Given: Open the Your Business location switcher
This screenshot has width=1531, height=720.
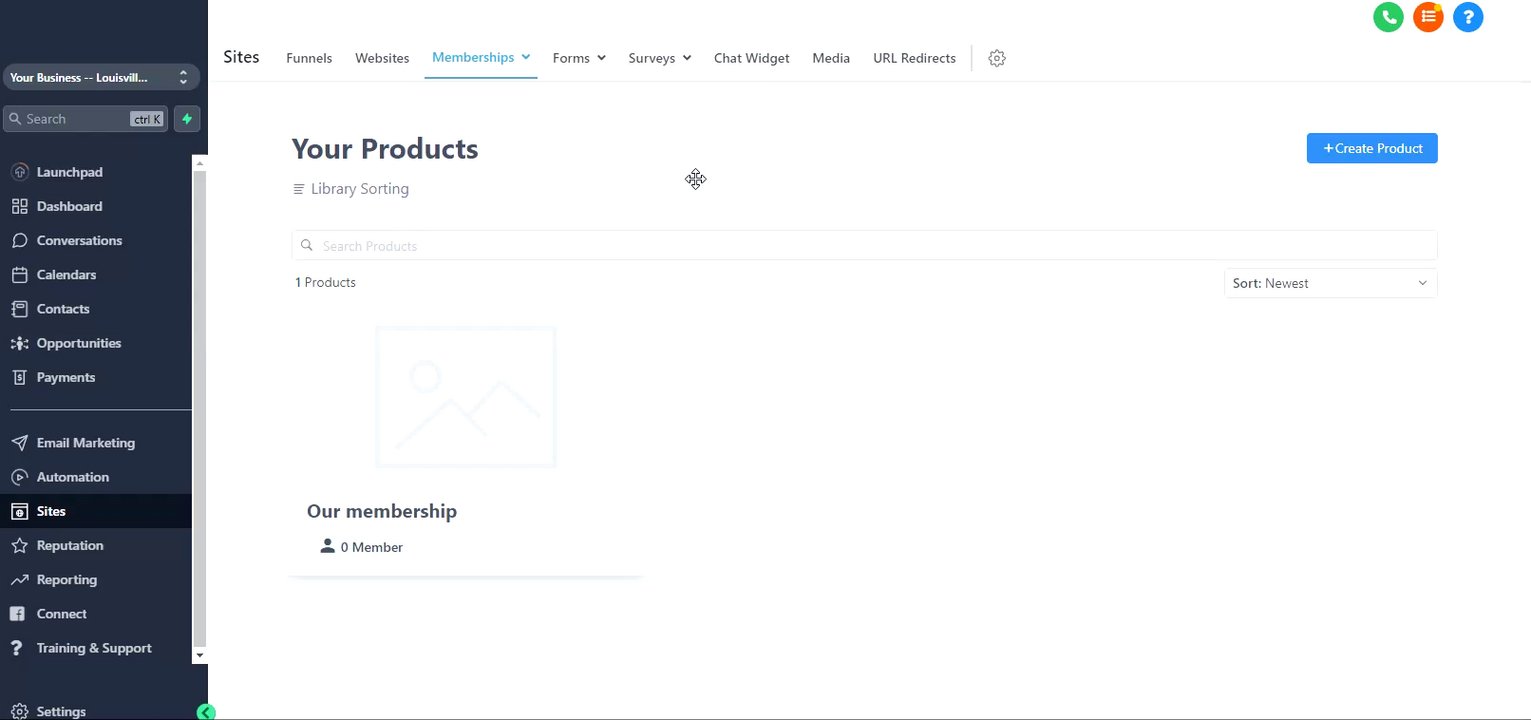Looking at the screenshot, I should 98,77.
